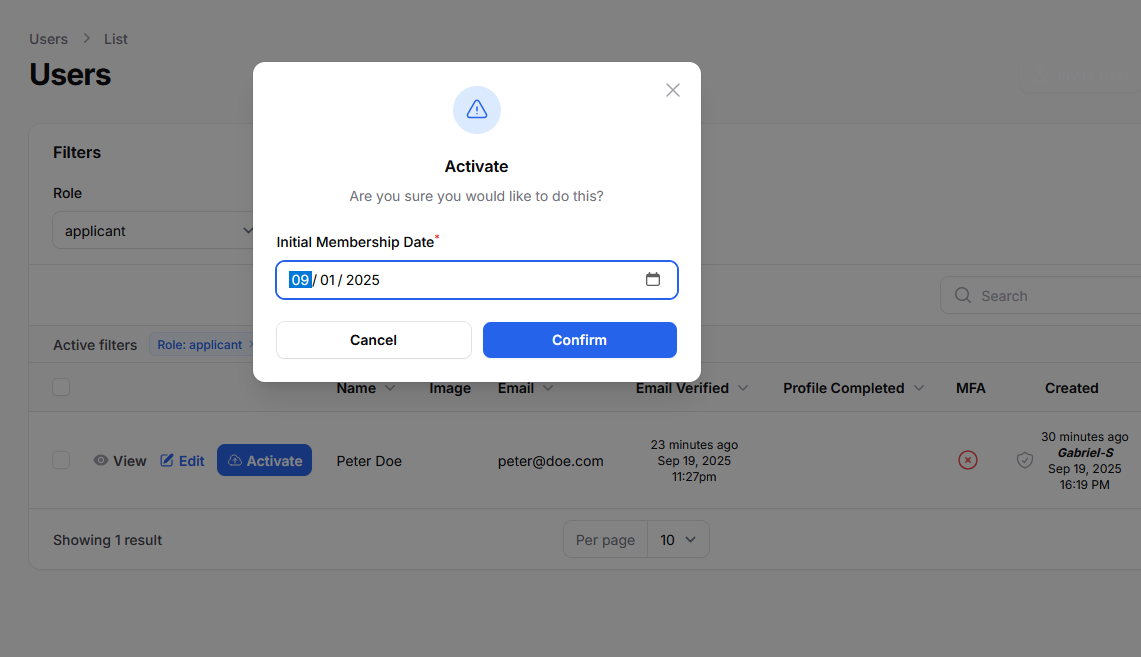
Task: Click the eye View action for Peter Doe
Action: (x=120, y=461)
